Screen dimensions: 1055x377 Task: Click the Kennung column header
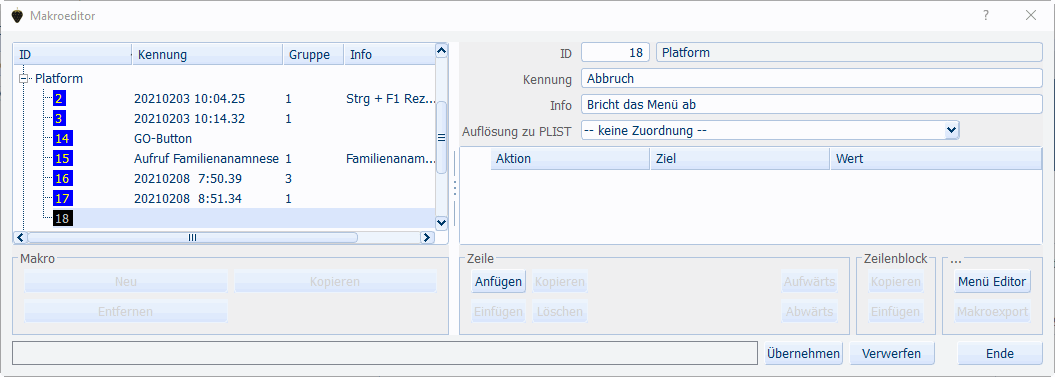(207, 55)
